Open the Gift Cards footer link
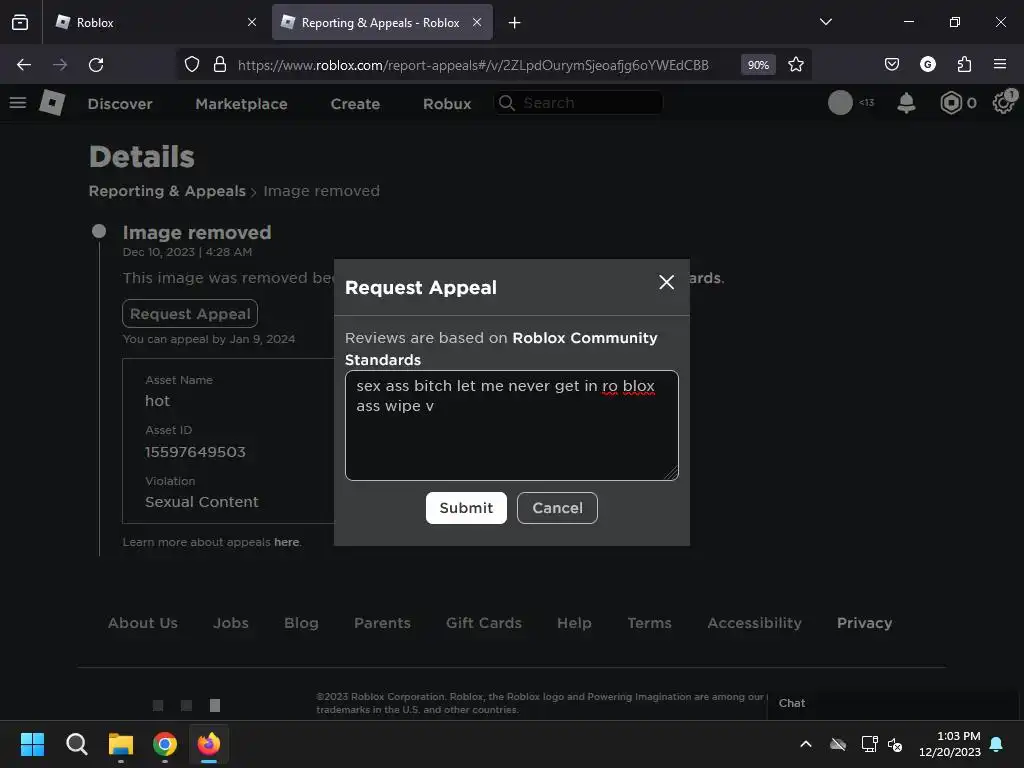Image resolution: width=1024 pixels, height=768 pixels. tap(484, 623)
